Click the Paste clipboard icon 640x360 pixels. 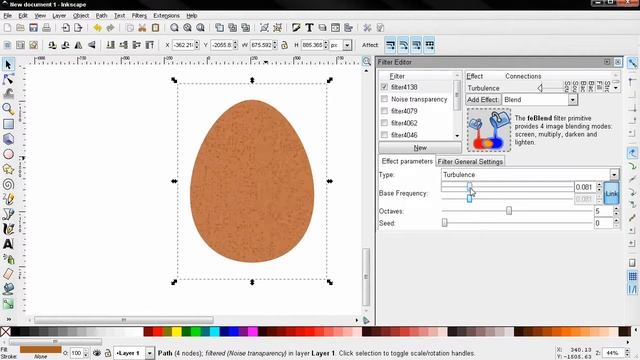[155, 28]
